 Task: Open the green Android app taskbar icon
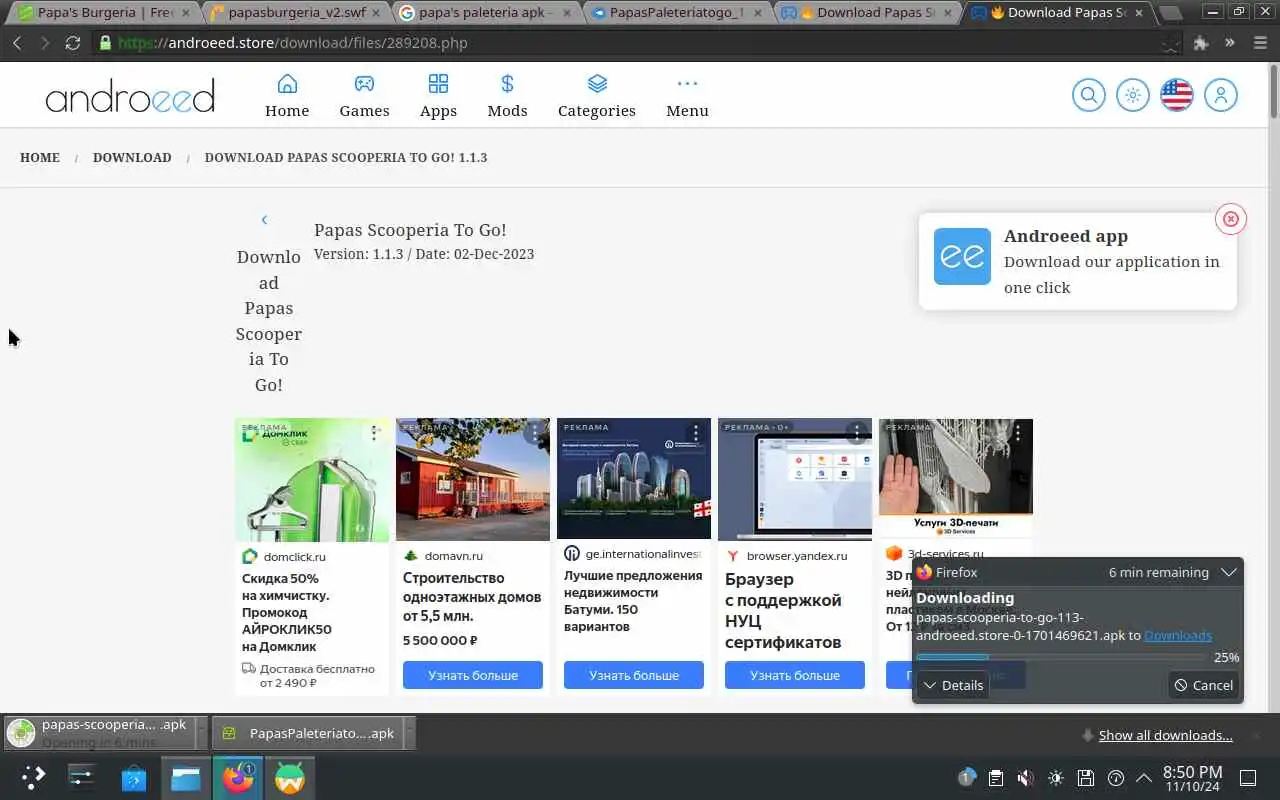click(x=290, y=777)
